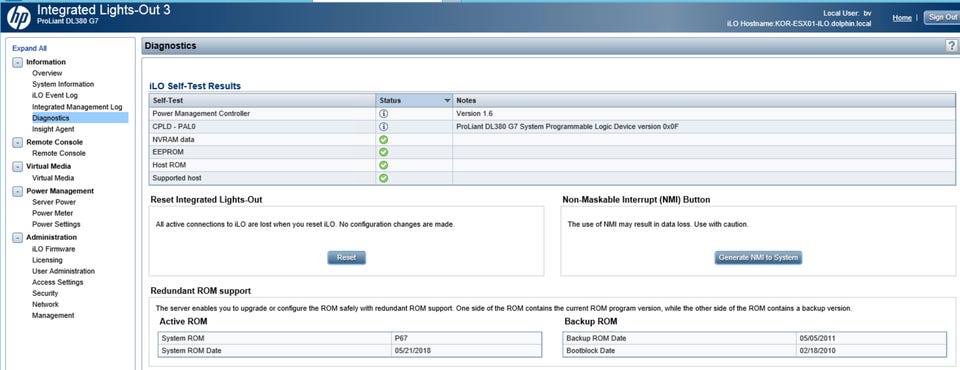
Task: Open the Status column sort dropdown arrow
Action: [x=447, y=100]
